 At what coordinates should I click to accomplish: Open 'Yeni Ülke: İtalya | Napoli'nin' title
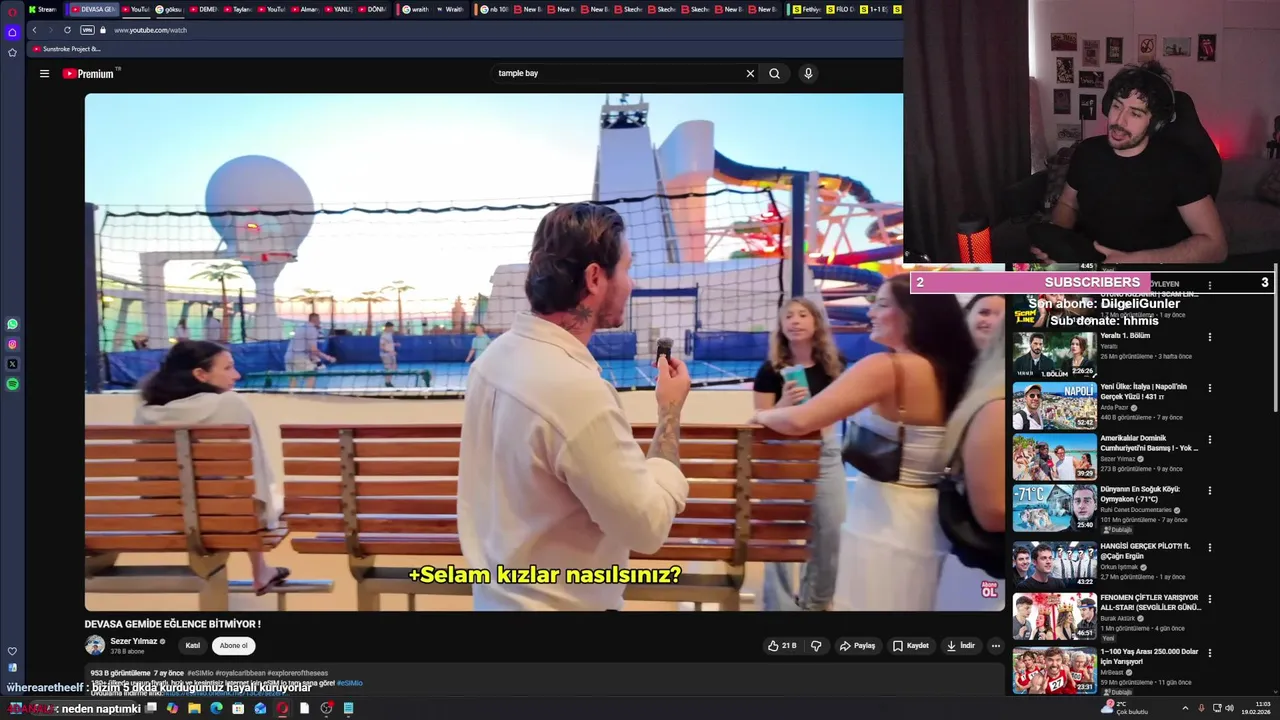coord(1144,391)
